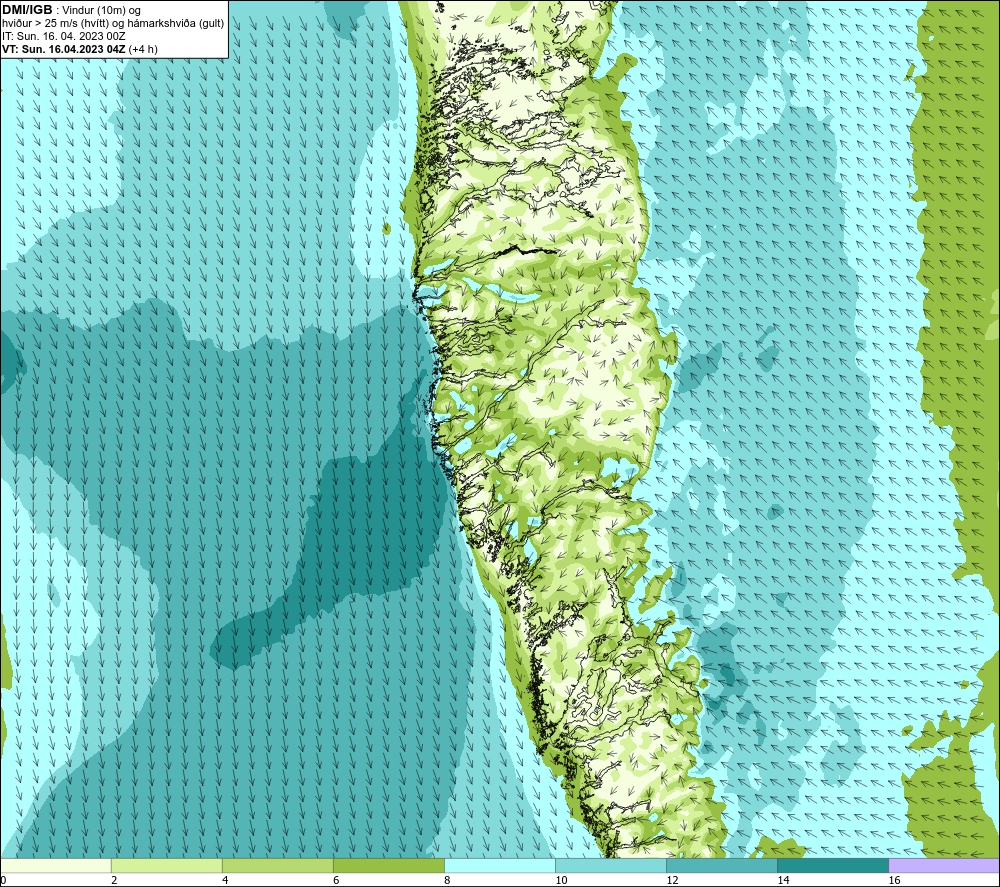Click the '2' scale label
1000x887 pixels.
point(114,880)
